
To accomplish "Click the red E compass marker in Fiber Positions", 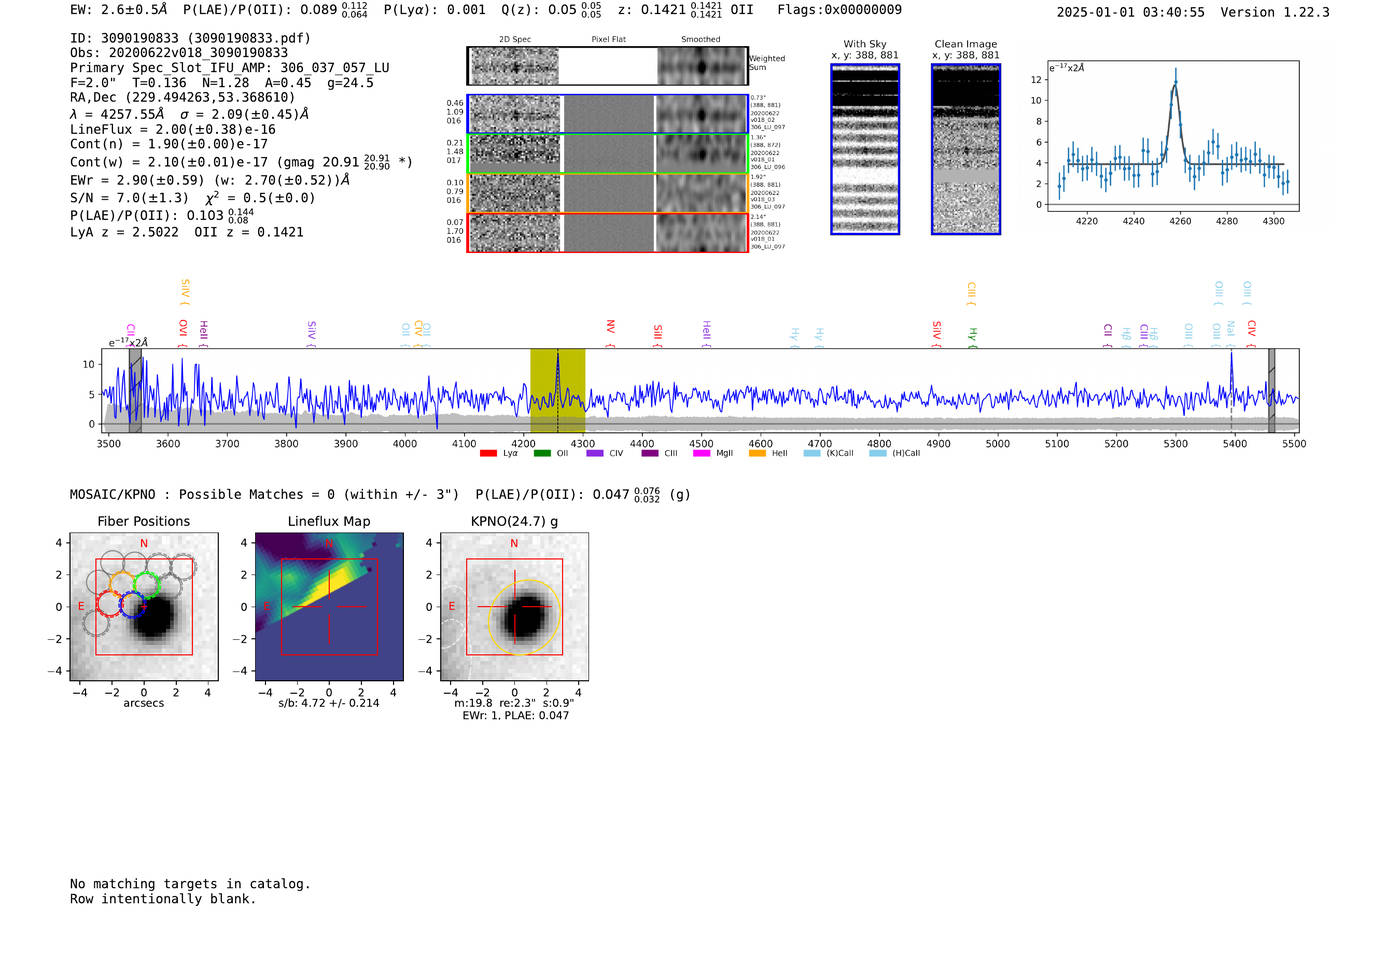I will (x=82, y=606).
